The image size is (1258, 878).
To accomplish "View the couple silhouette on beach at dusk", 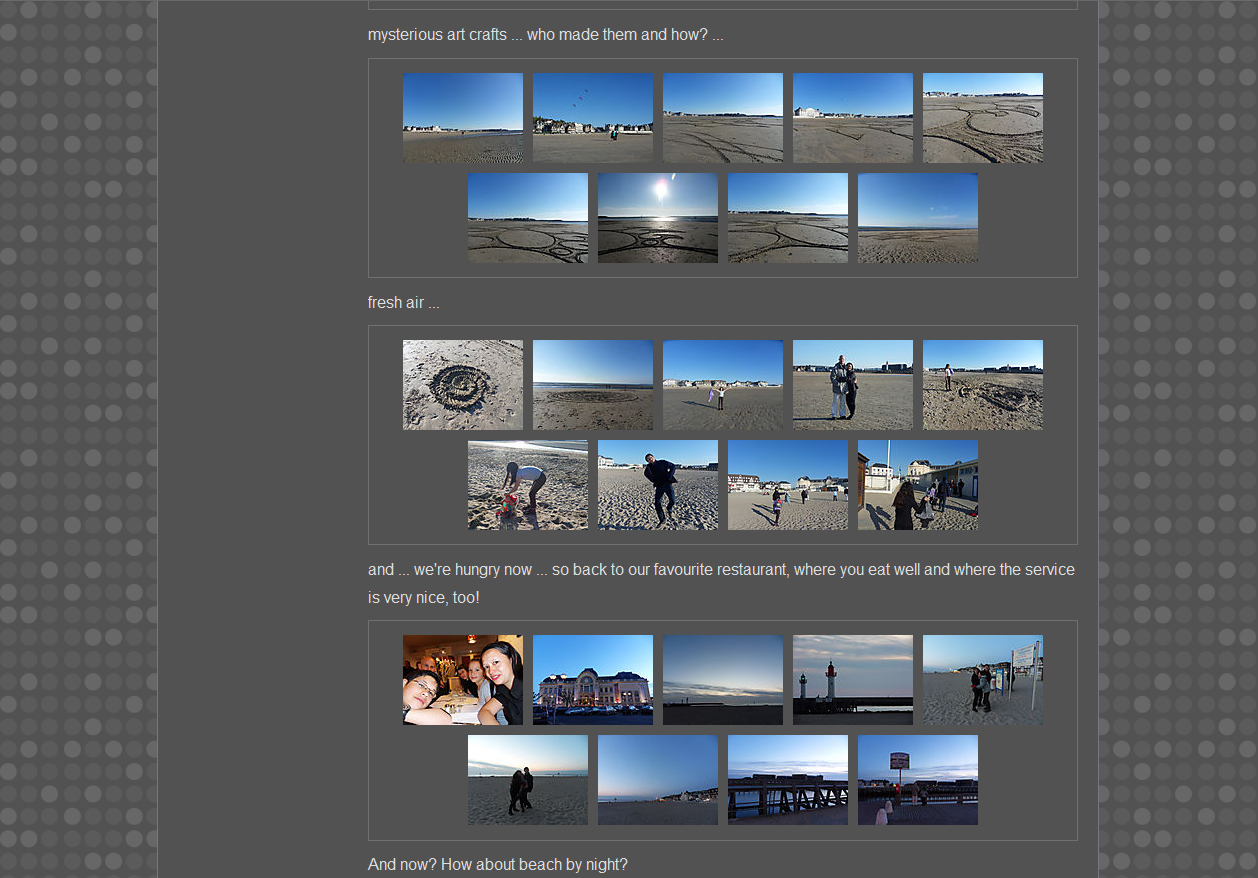I will (527, 780).
